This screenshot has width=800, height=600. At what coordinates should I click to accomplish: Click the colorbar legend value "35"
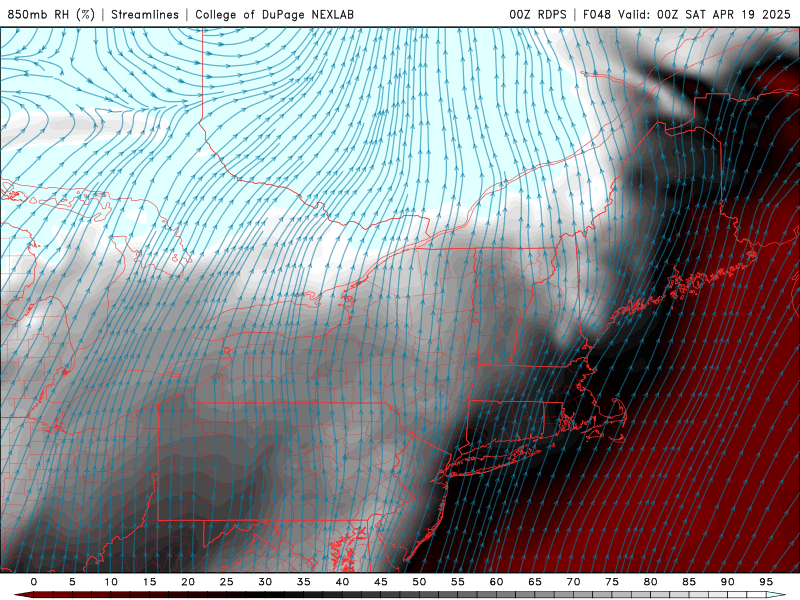tap(304, 582)
